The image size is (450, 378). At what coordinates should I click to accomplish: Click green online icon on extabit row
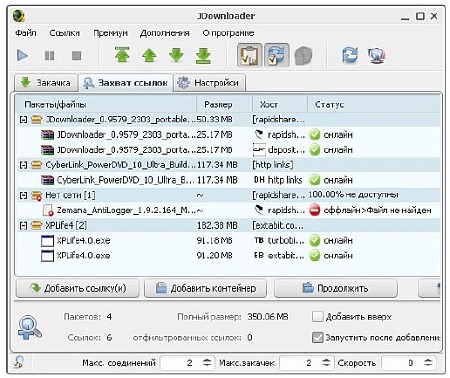click(315, 256)
